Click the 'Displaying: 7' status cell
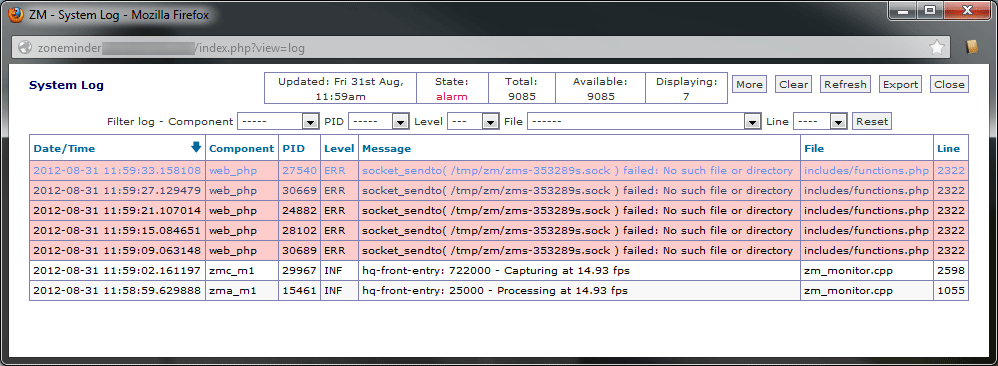This screenshot has height=366, width=998. pyautogui.click(x=686, y=88)
